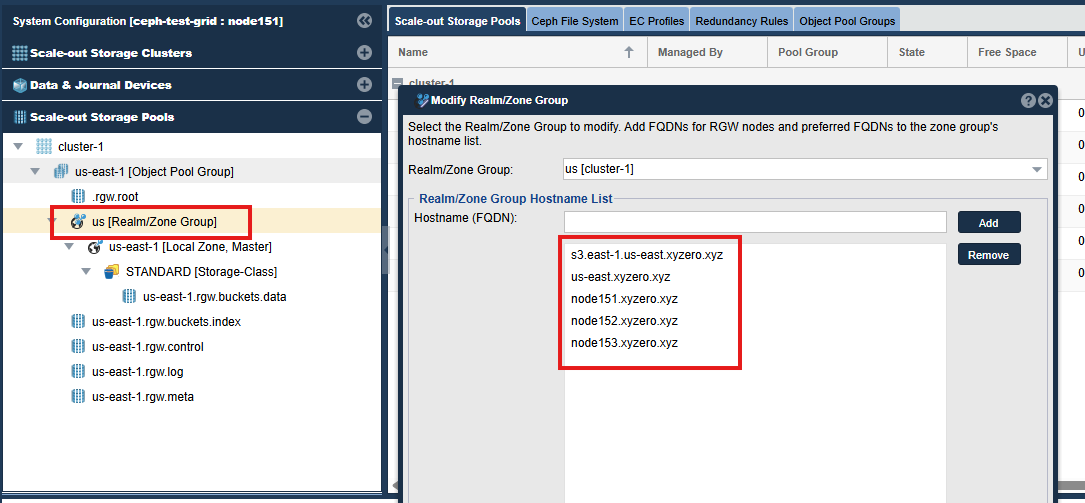Viewport: 1085px width, 503px height.
Task: Expand the Data & Journal Devices section
Action: click(365, 84)
